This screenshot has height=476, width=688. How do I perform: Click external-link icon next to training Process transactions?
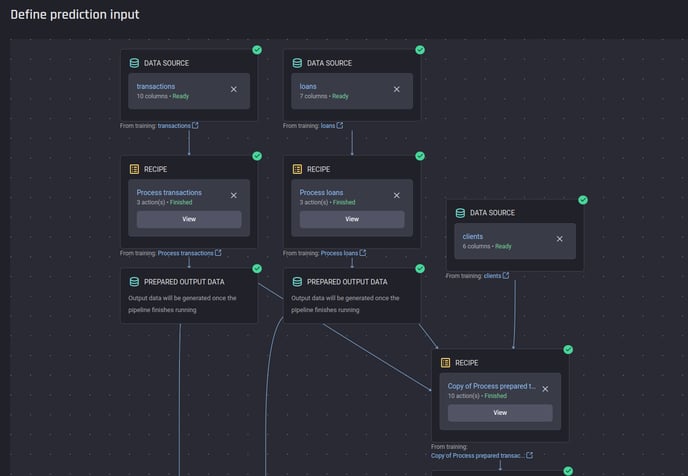(218, 253)
